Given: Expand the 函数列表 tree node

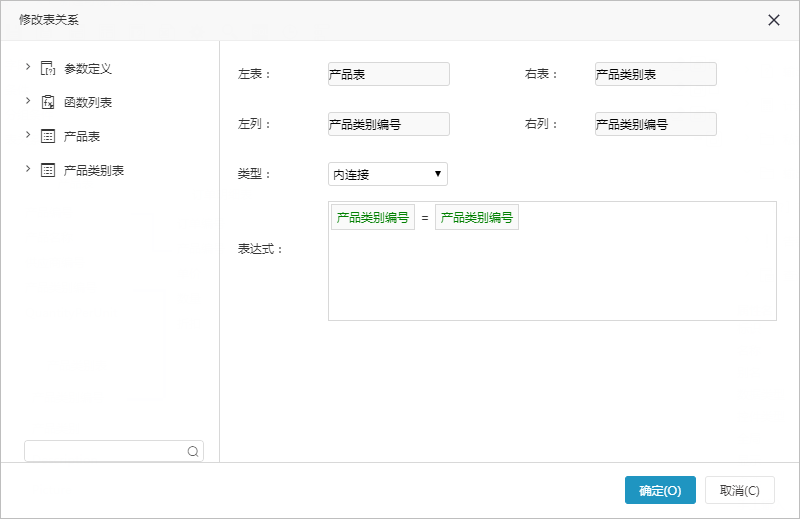Looking at the screenshot, I should coord(28,101).
